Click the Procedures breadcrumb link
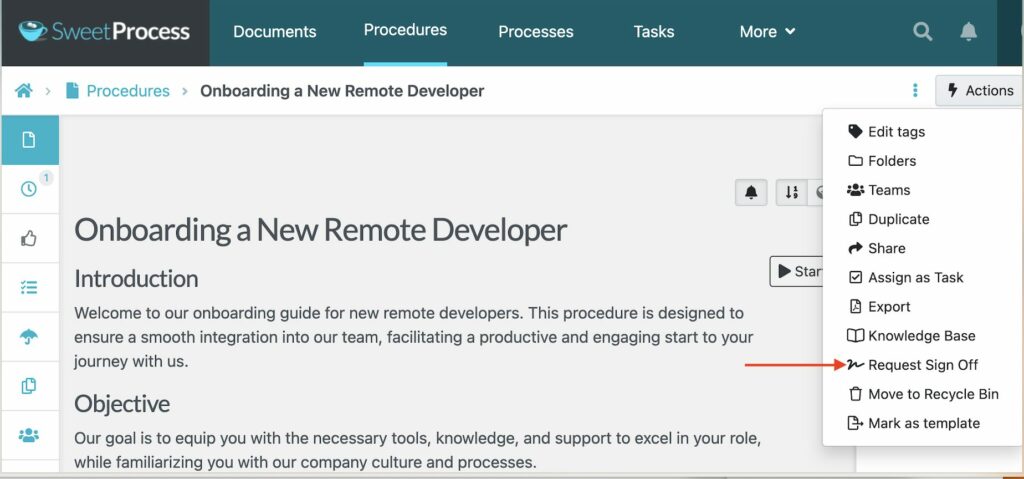This screenshot has width=1024, height=479. pos(127,91)
